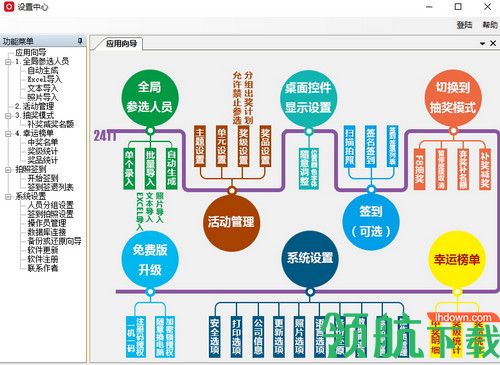This screenshot has height=365, width=500.
Task: Open the brown 奖级设置 box
Action: (x=243, y=146)
